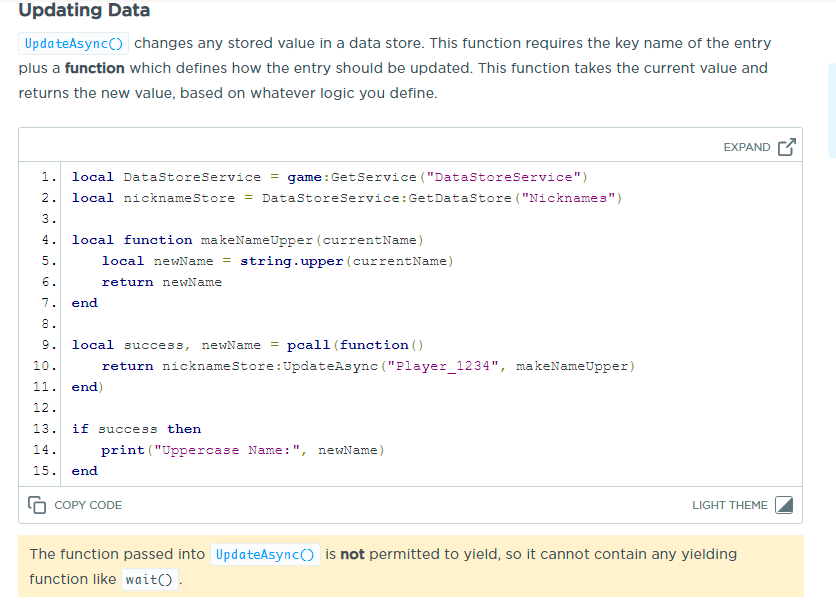The height and width of the screenshot is (604, 836).
Task: Click the print statement on line 14
Action: click(x=123, y=450)
